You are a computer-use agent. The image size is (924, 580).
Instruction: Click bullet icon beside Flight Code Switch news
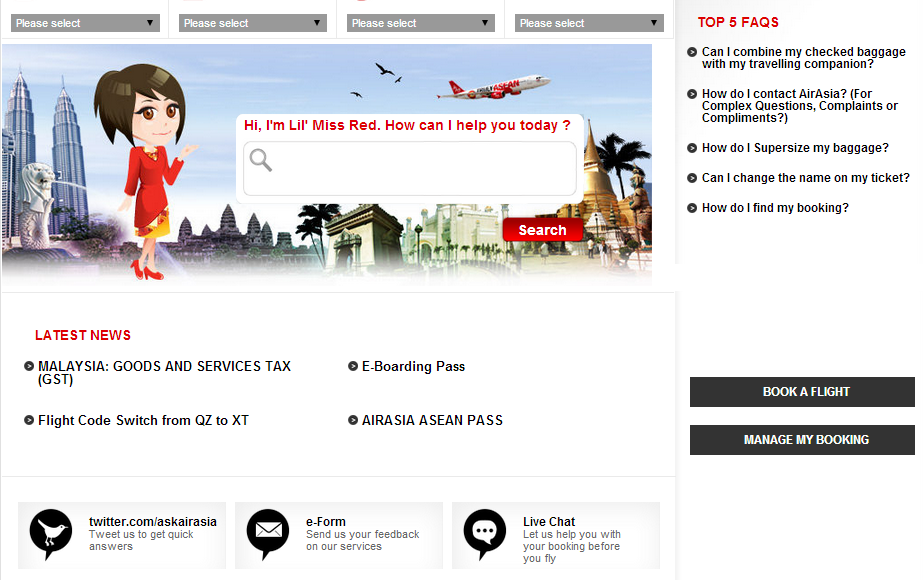(x=29, y=420)
